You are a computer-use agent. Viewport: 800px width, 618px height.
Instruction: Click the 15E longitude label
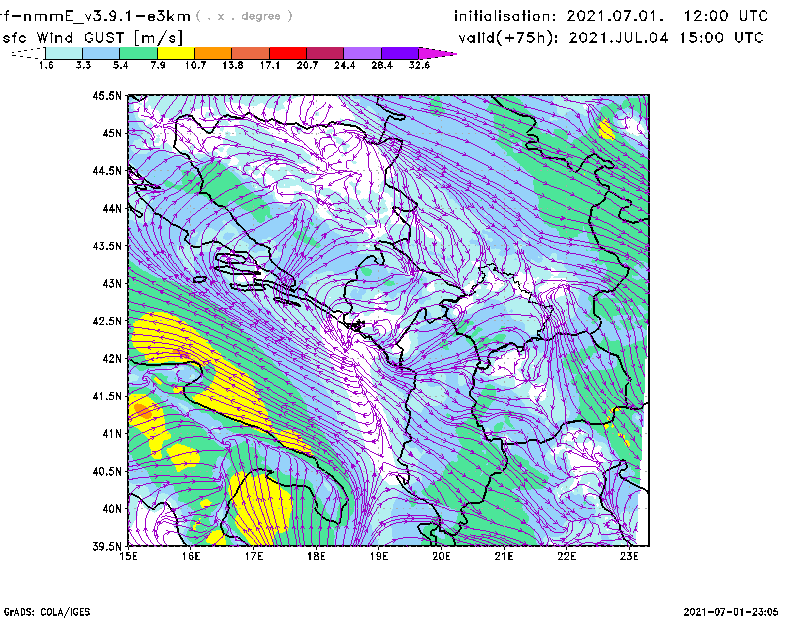(129, 556)
